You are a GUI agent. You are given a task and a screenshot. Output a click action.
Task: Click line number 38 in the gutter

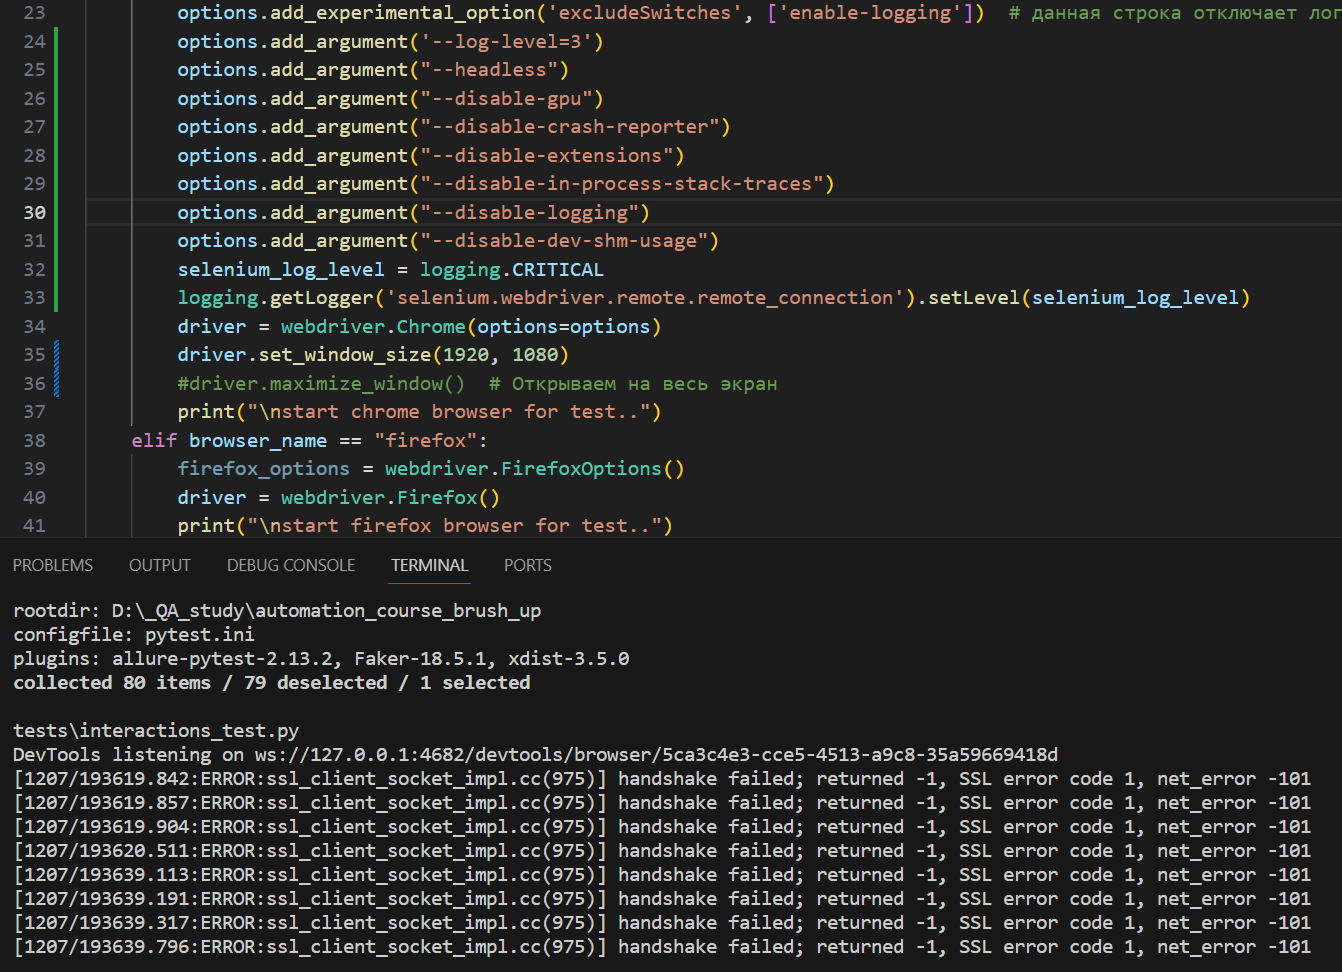point(35,441)
